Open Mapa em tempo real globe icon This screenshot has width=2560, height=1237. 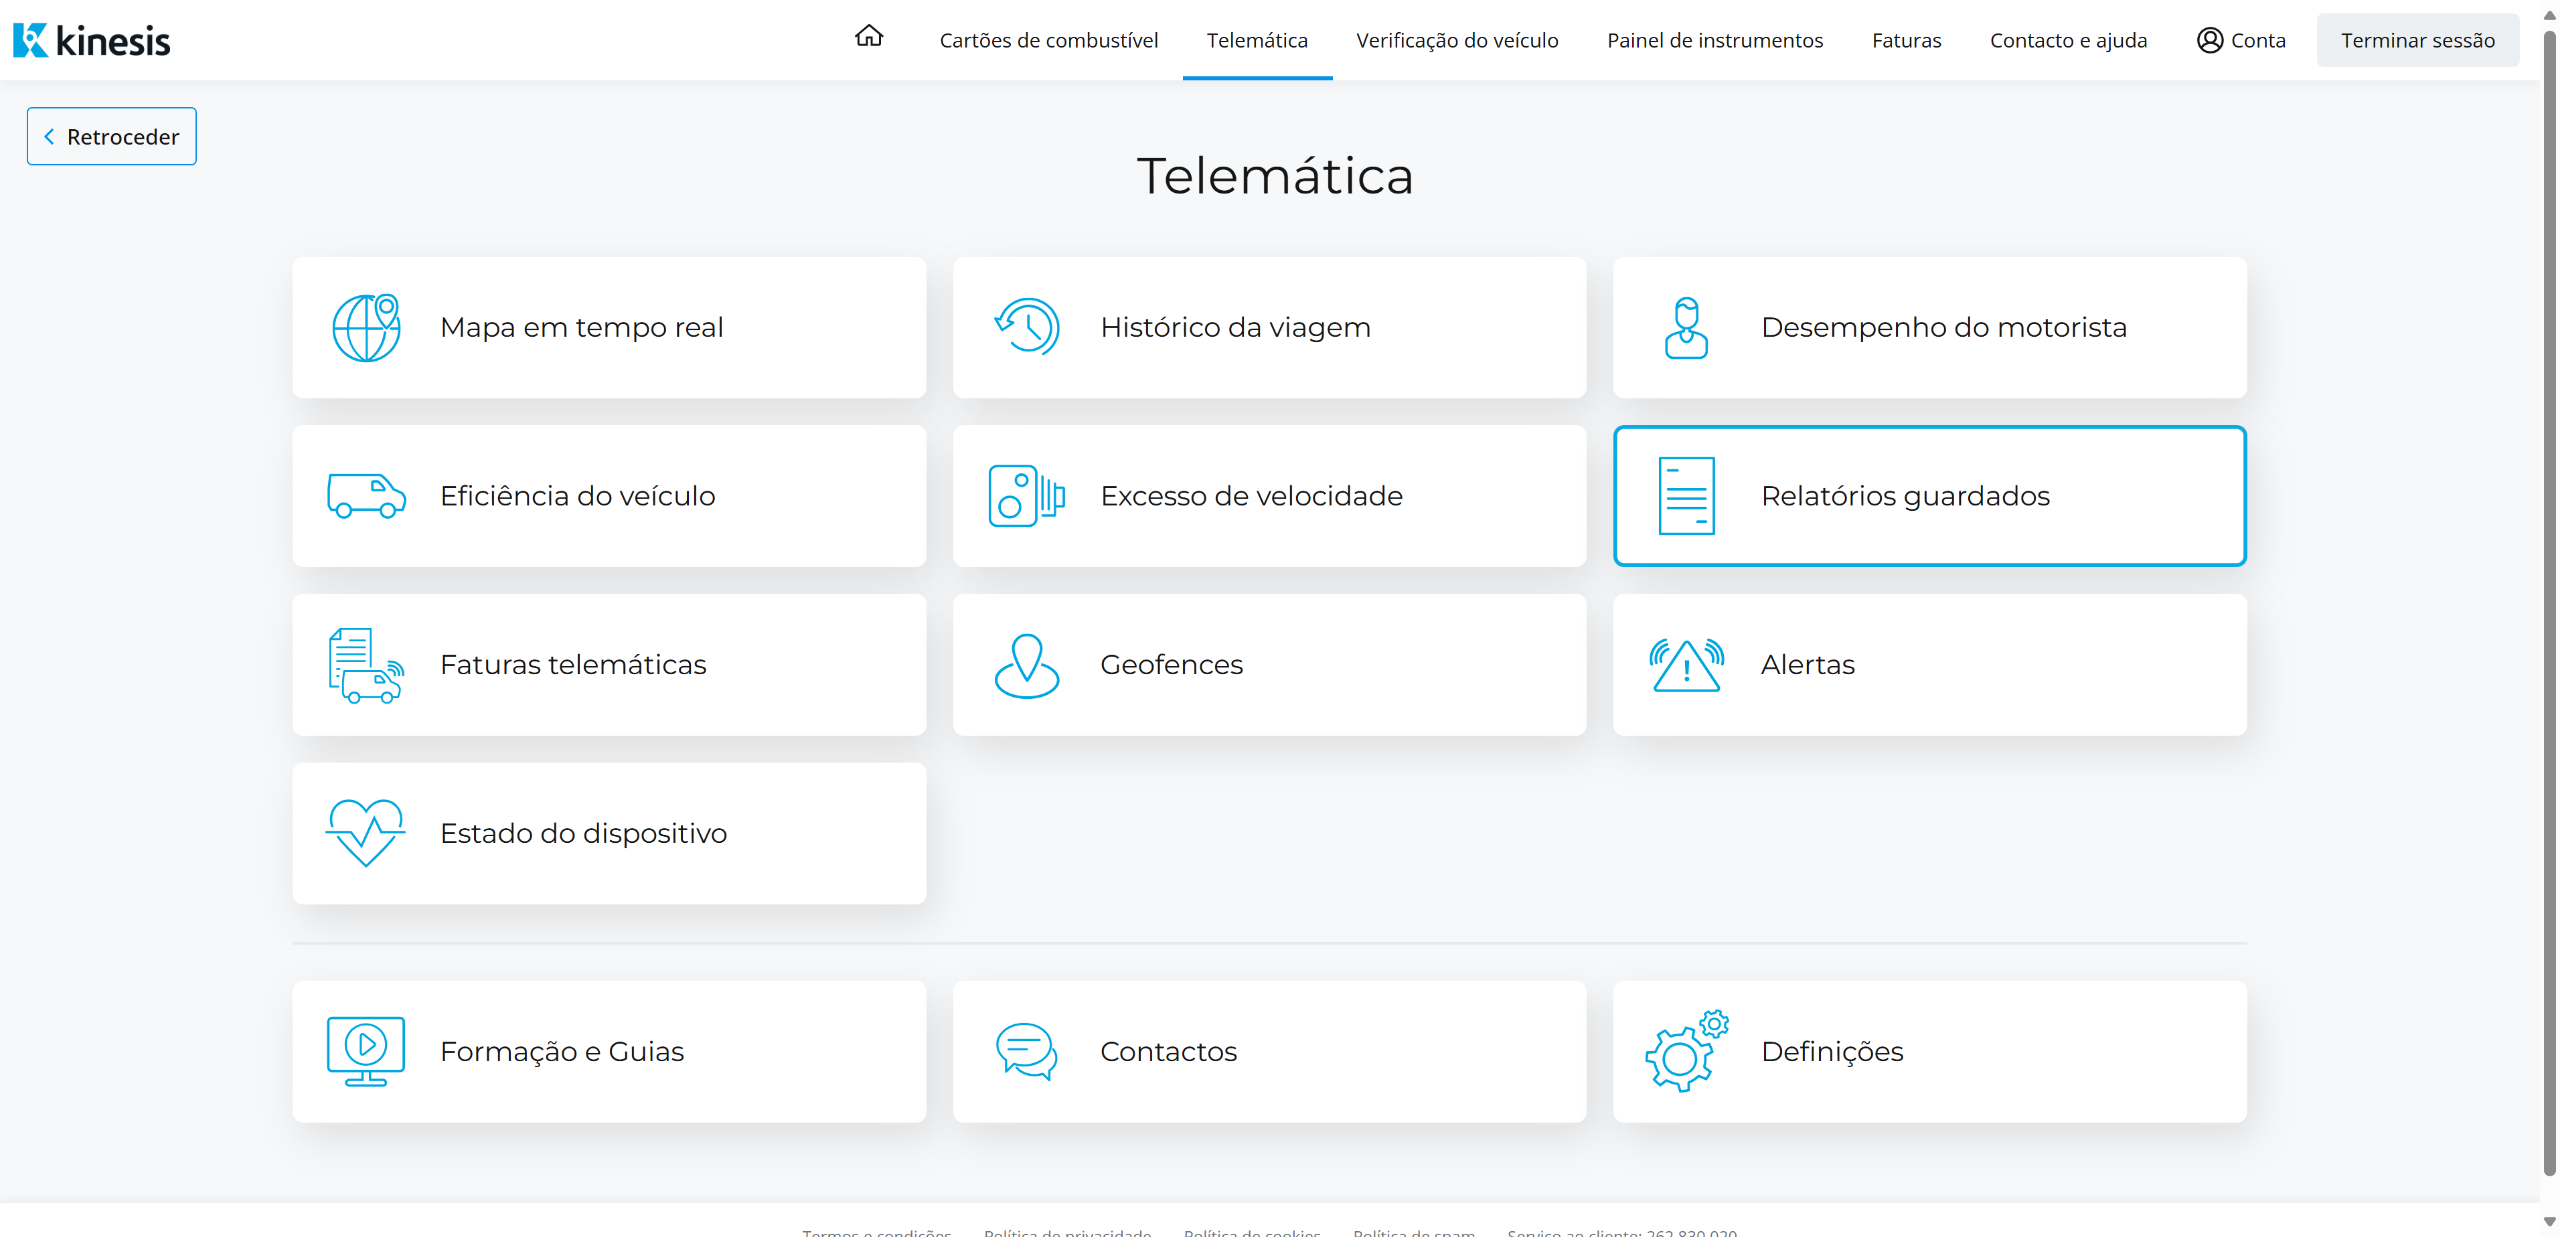(366, 328)
